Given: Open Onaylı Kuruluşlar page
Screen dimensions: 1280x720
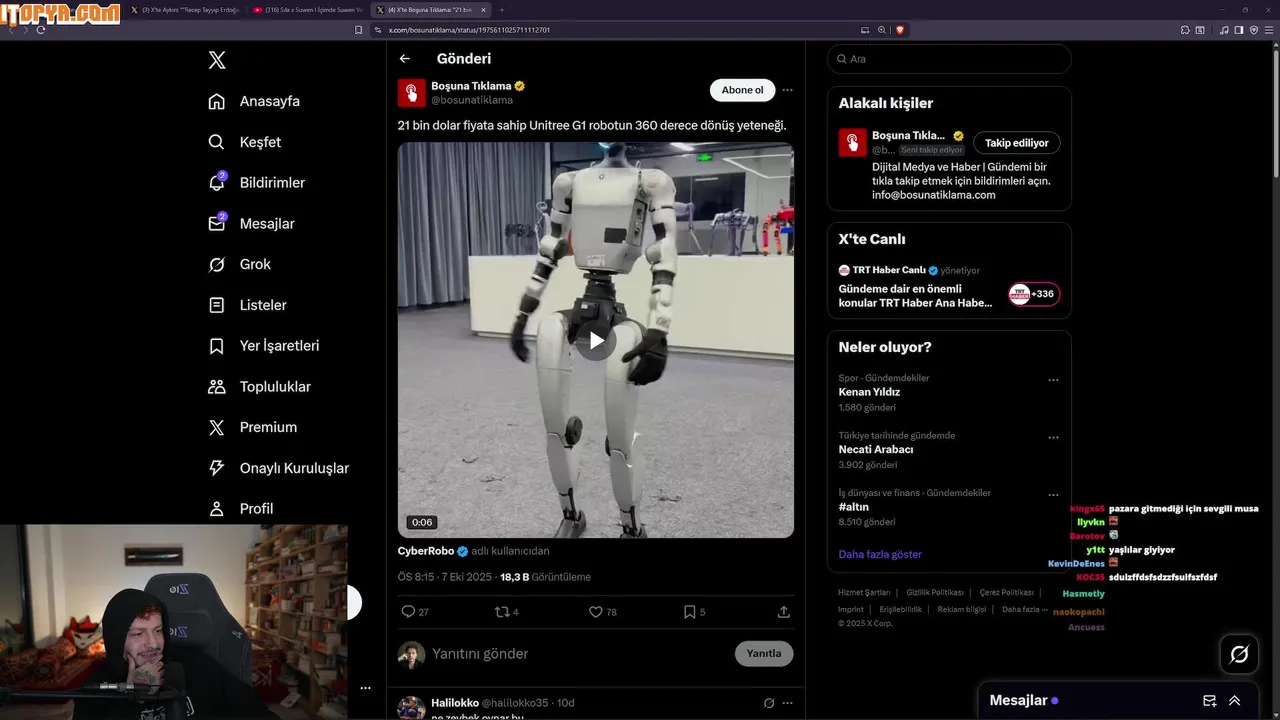Looking at the screenshot, I should (x=278, y=468).
